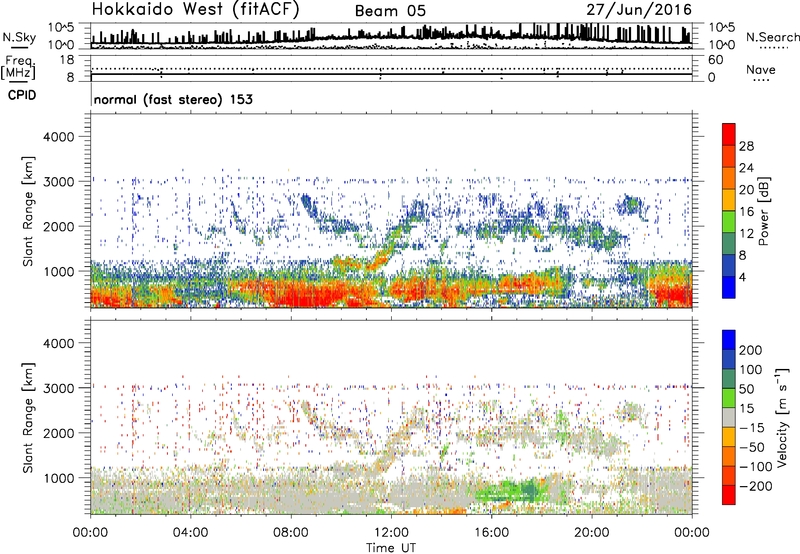
Task: Click the 'Power [dB]' colorbar label
Action: click(763, 211)
